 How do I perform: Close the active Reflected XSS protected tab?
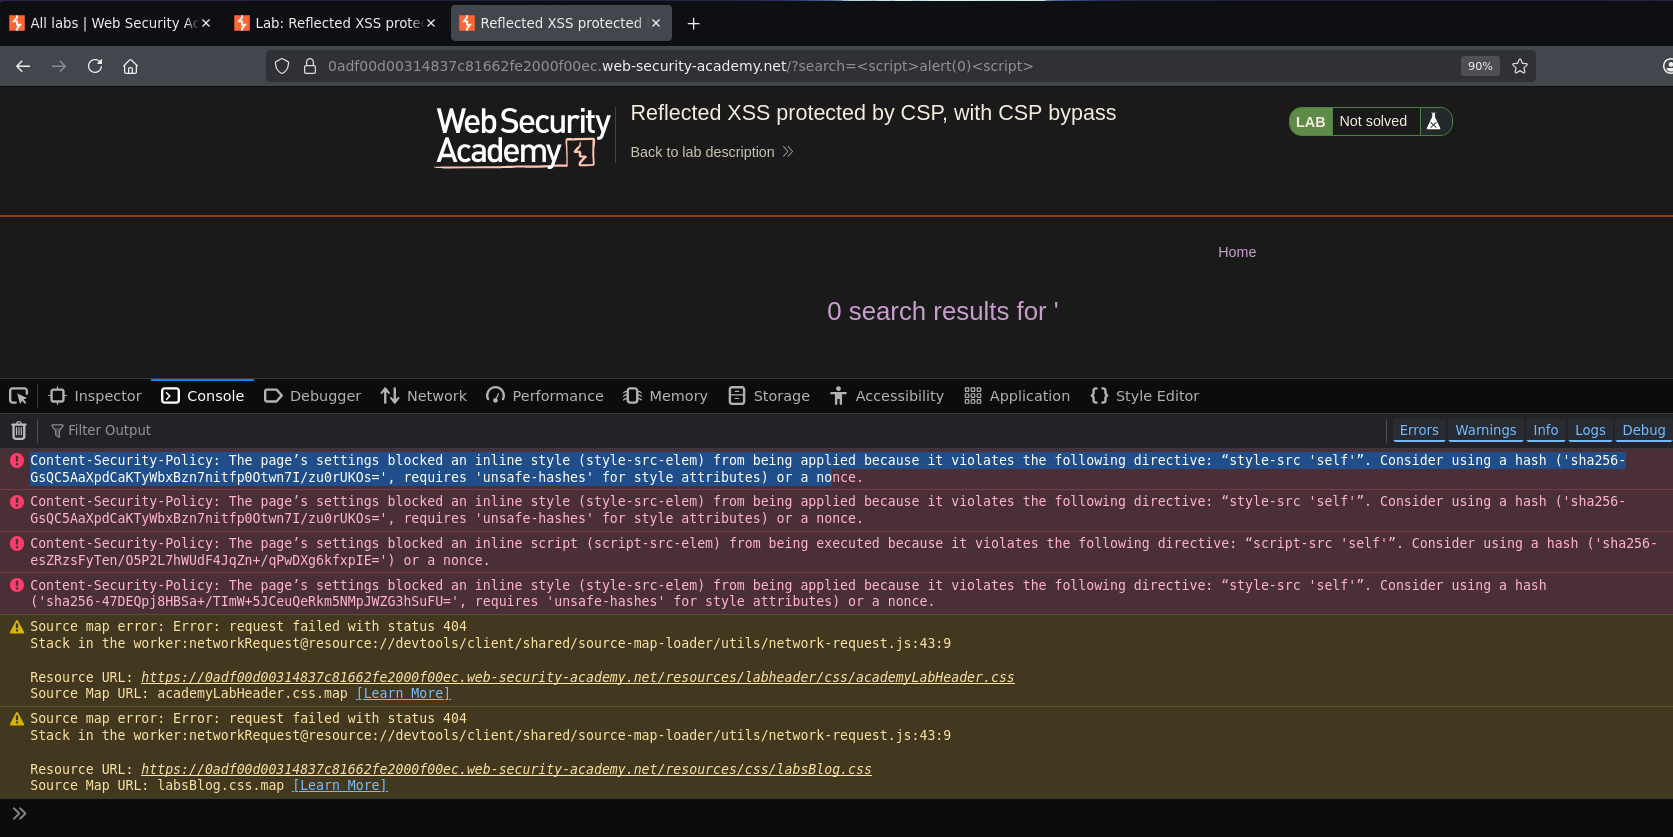click(x=656, y=23)
